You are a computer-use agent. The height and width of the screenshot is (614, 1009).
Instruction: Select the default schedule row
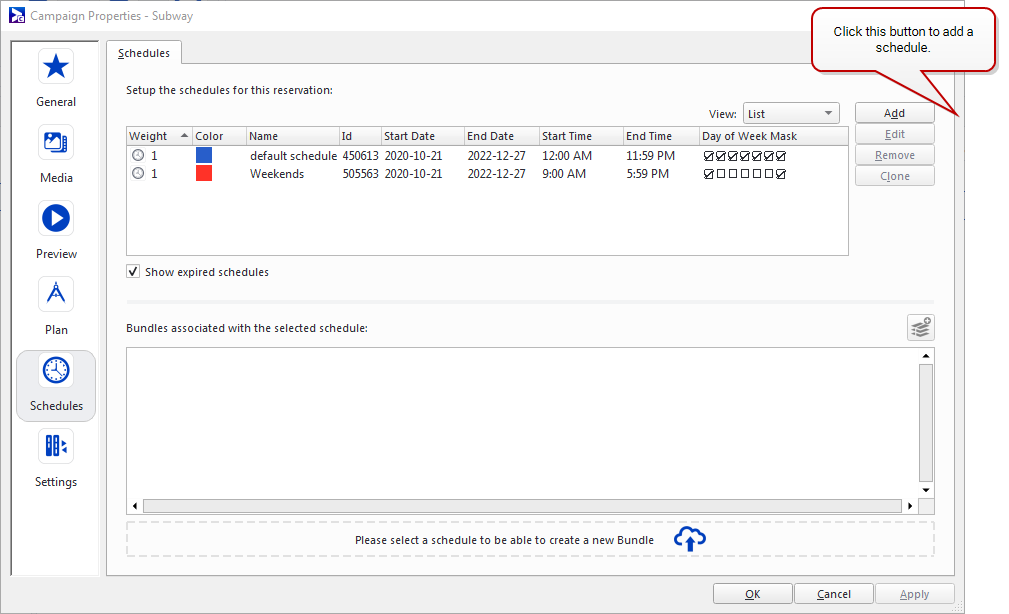[293, 156]
